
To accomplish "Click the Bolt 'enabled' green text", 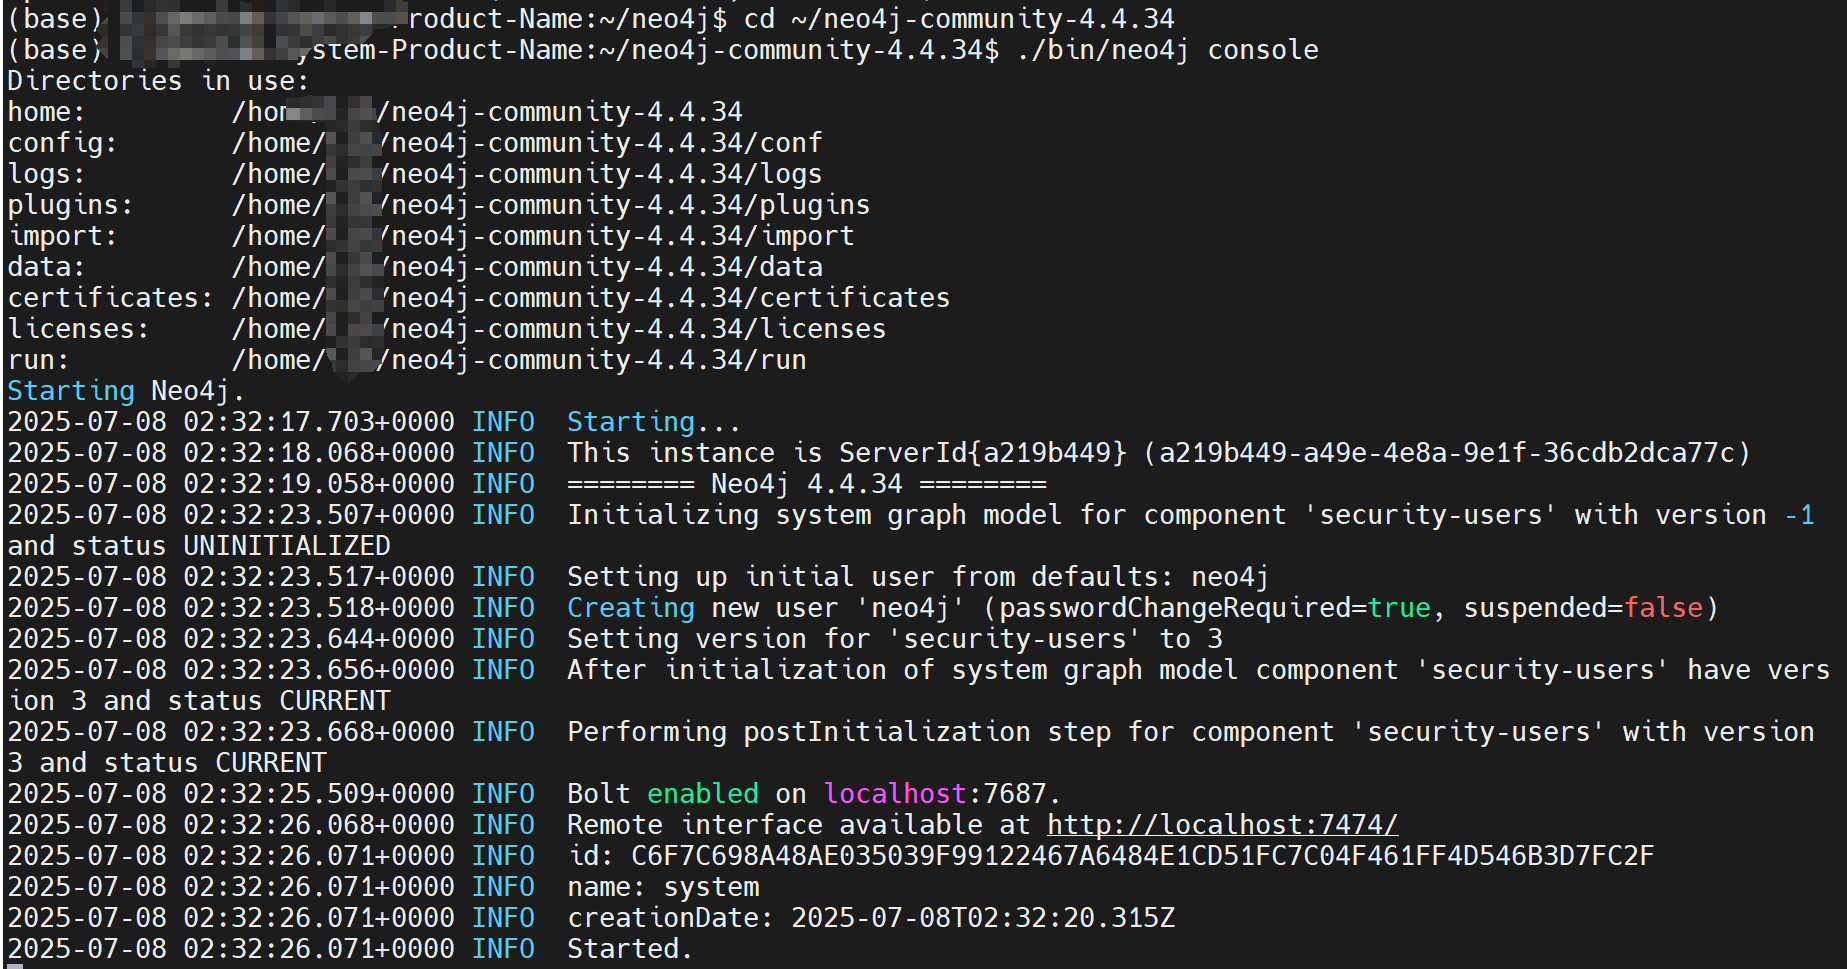I will click(x=702, y=793).
